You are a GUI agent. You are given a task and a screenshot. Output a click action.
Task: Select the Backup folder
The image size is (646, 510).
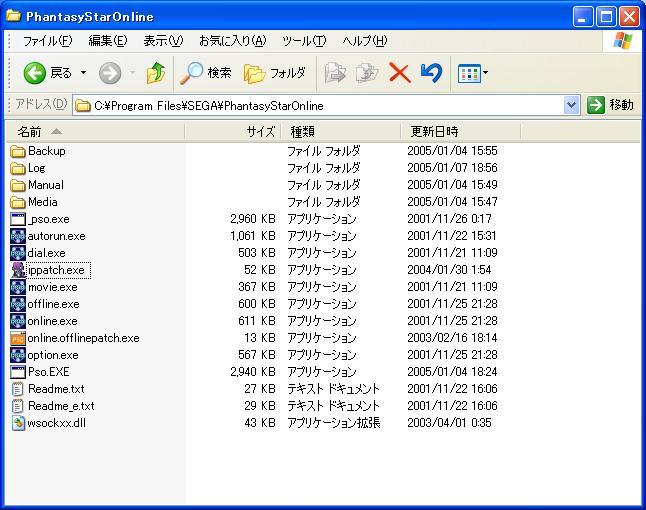pos(46,151)
